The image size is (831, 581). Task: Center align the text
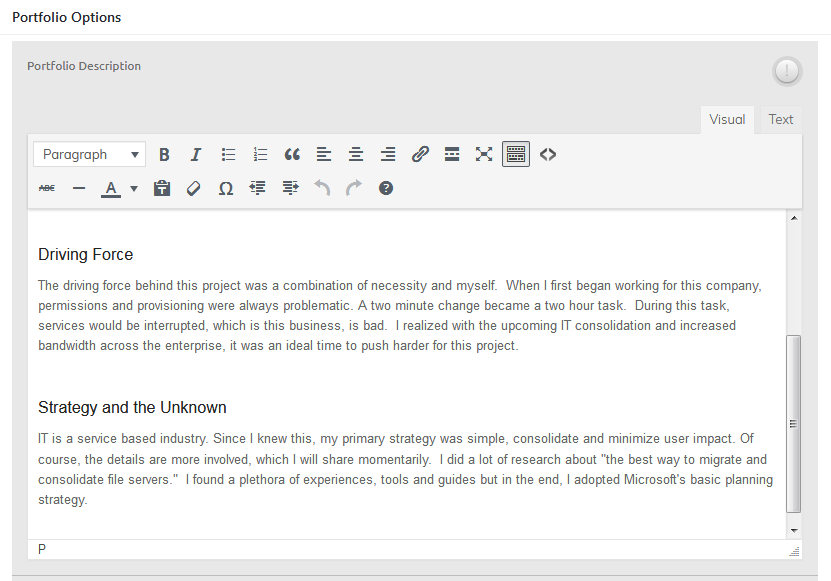point(356,154)
